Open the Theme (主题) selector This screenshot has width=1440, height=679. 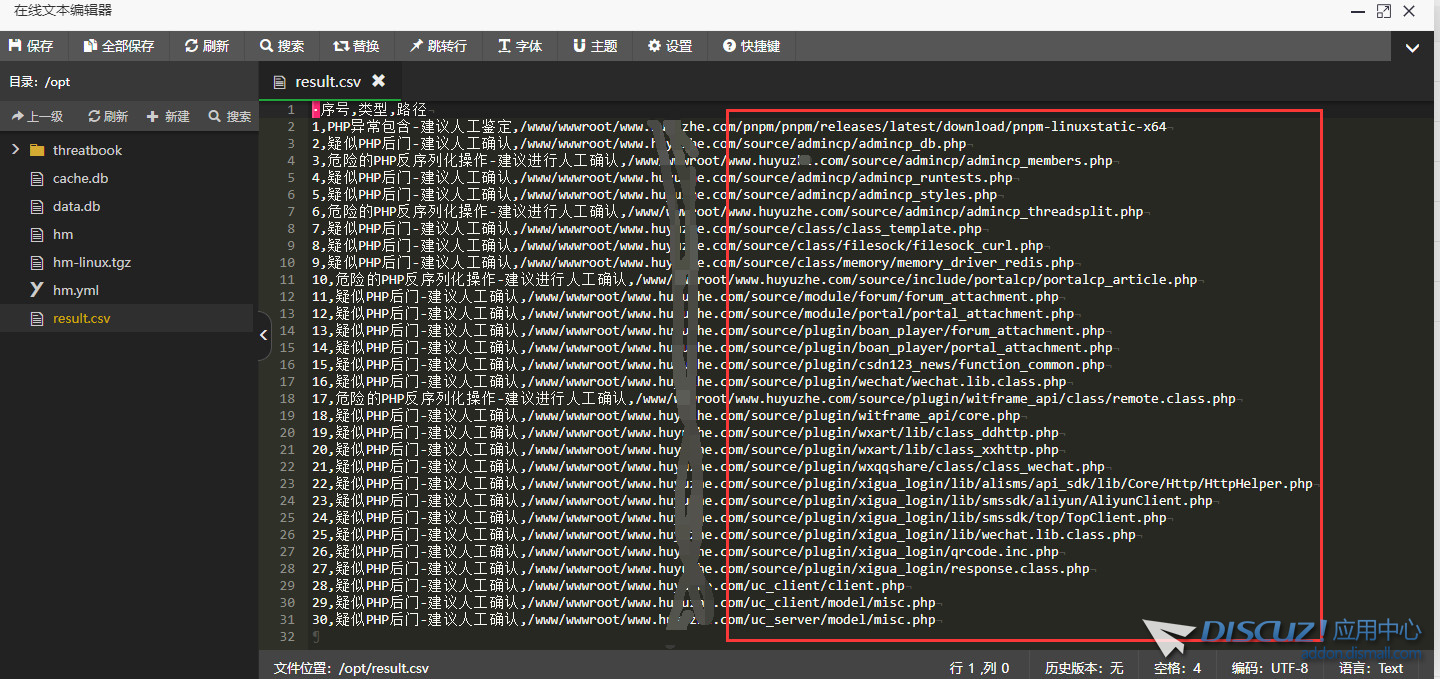[x=595, y=46]
